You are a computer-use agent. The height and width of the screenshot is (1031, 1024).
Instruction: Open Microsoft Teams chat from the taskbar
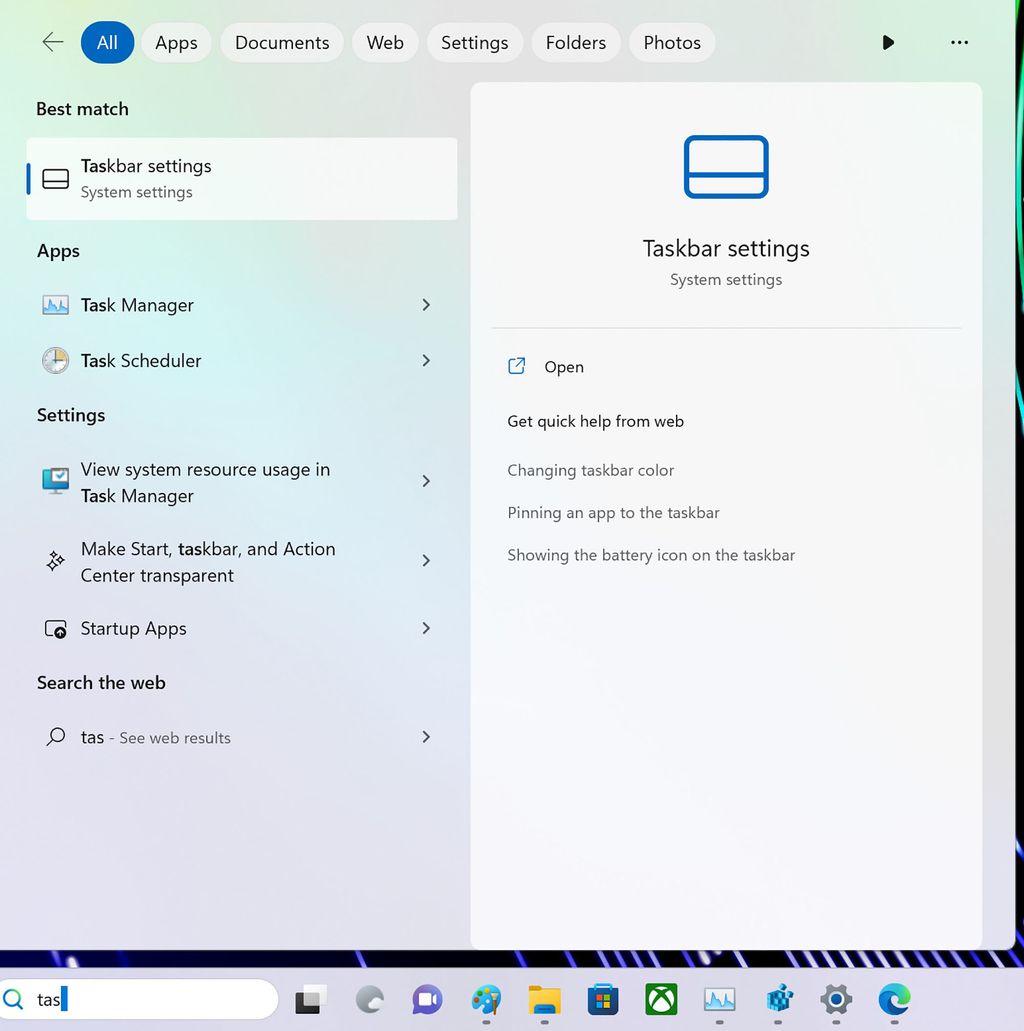(x=426, y=999)
